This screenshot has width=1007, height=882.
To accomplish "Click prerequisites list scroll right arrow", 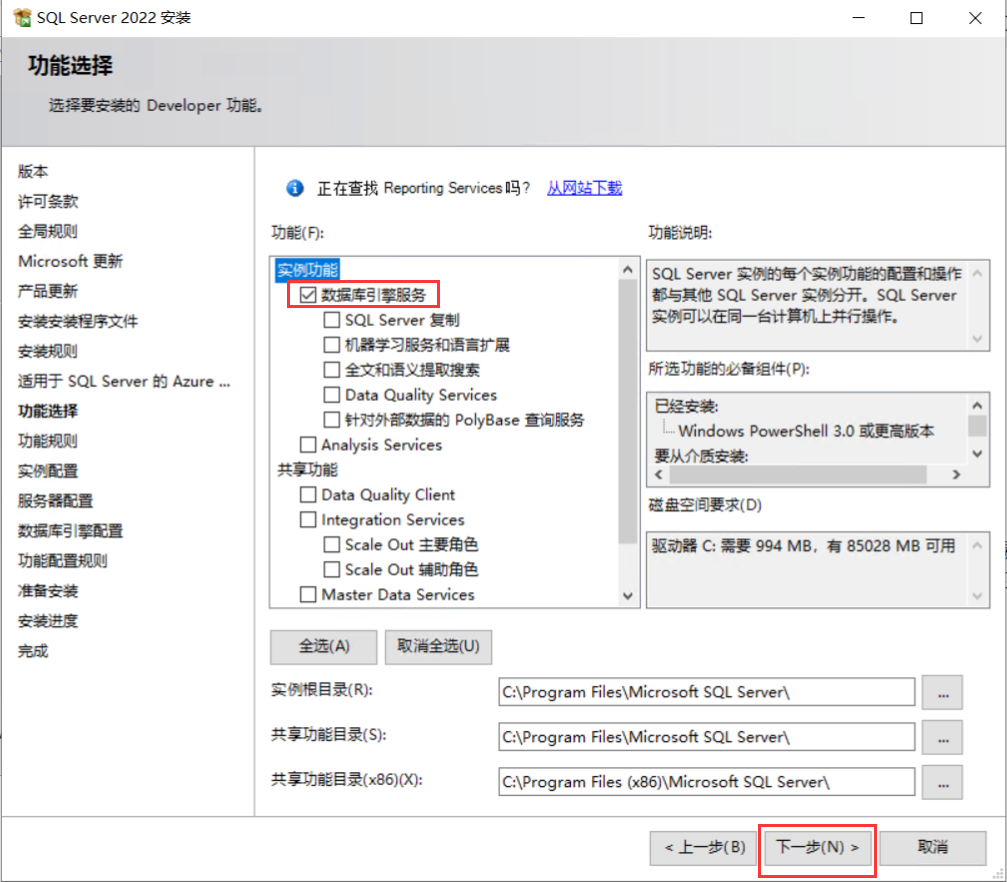I will [x=957, y=475].
